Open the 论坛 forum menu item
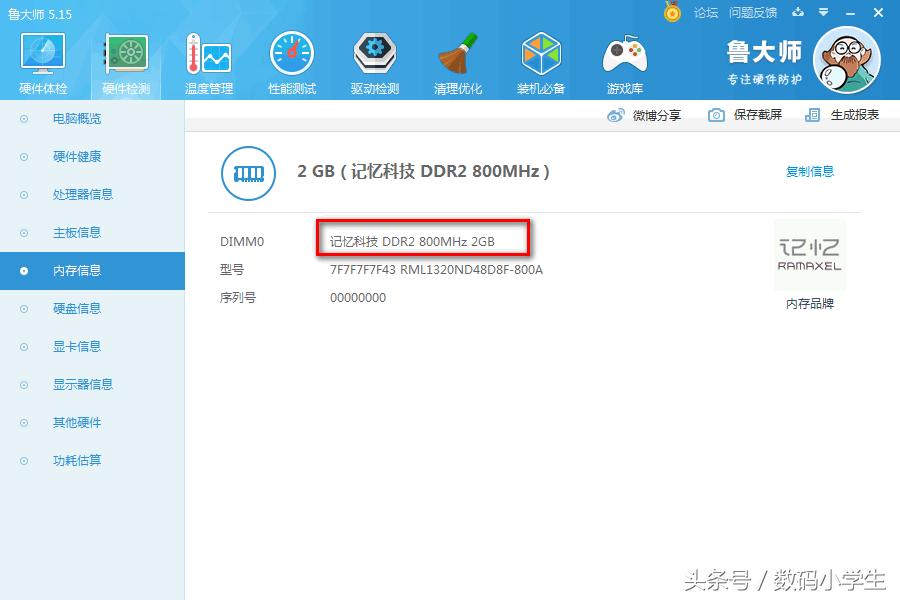 [705, 13]
